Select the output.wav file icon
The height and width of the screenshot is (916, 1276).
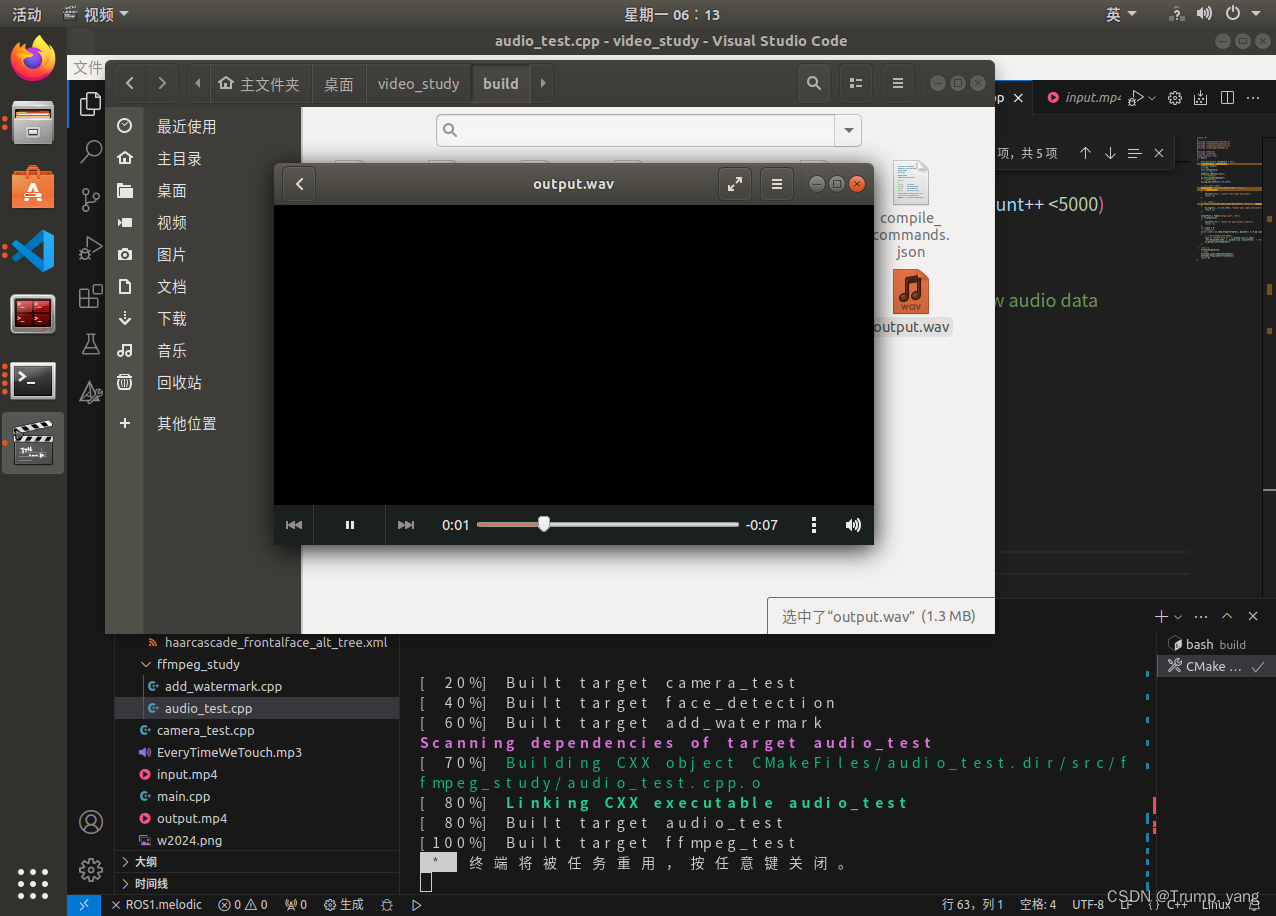pyautogui.click(x=911, y=291)
